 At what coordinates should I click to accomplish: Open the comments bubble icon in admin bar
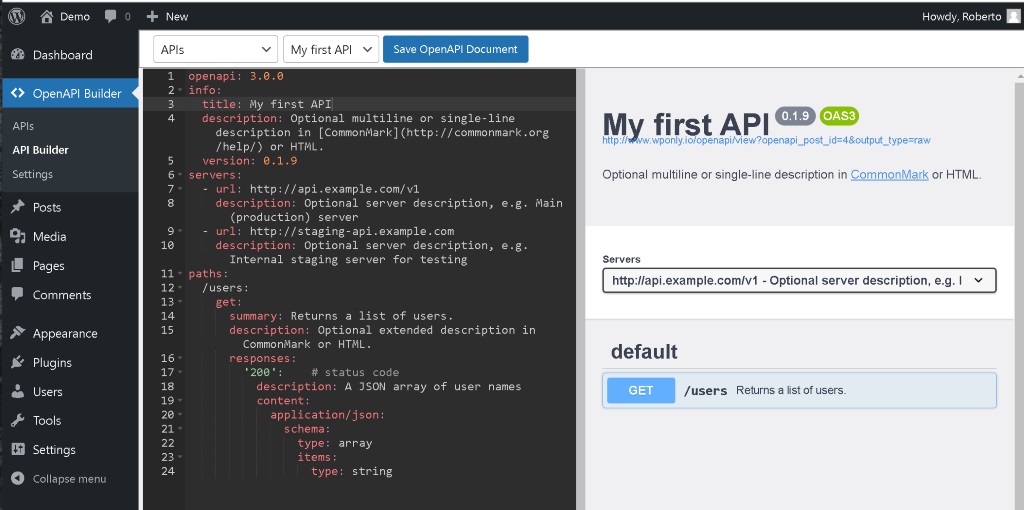(x=110, y=17)
